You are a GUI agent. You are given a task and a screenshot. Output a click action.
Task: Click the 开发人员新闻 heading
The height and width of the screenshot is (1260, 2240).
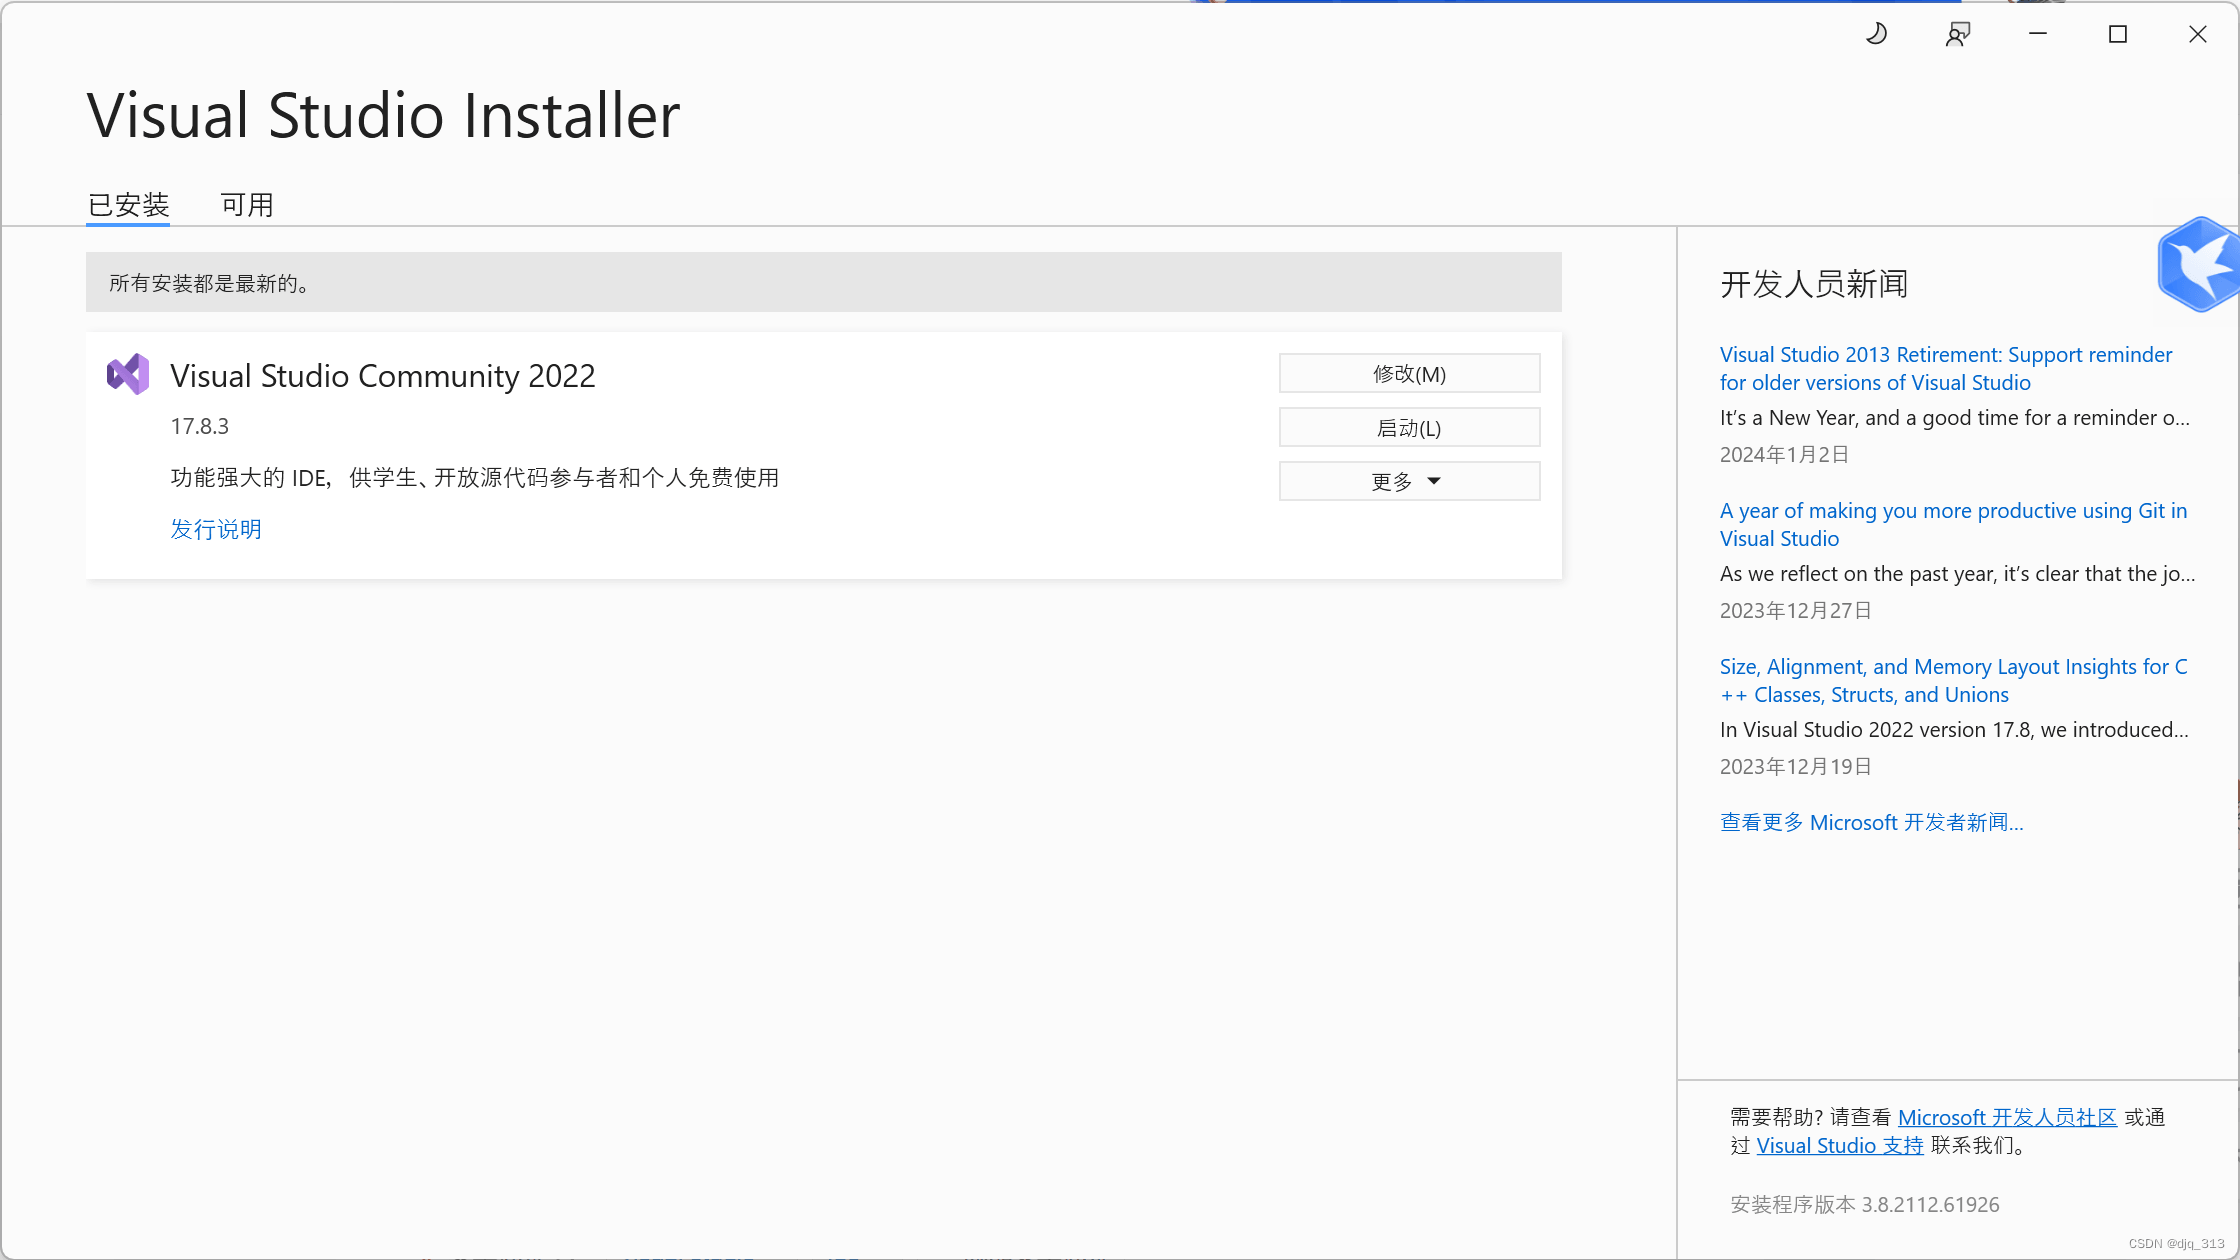(x=1814, y=284)
